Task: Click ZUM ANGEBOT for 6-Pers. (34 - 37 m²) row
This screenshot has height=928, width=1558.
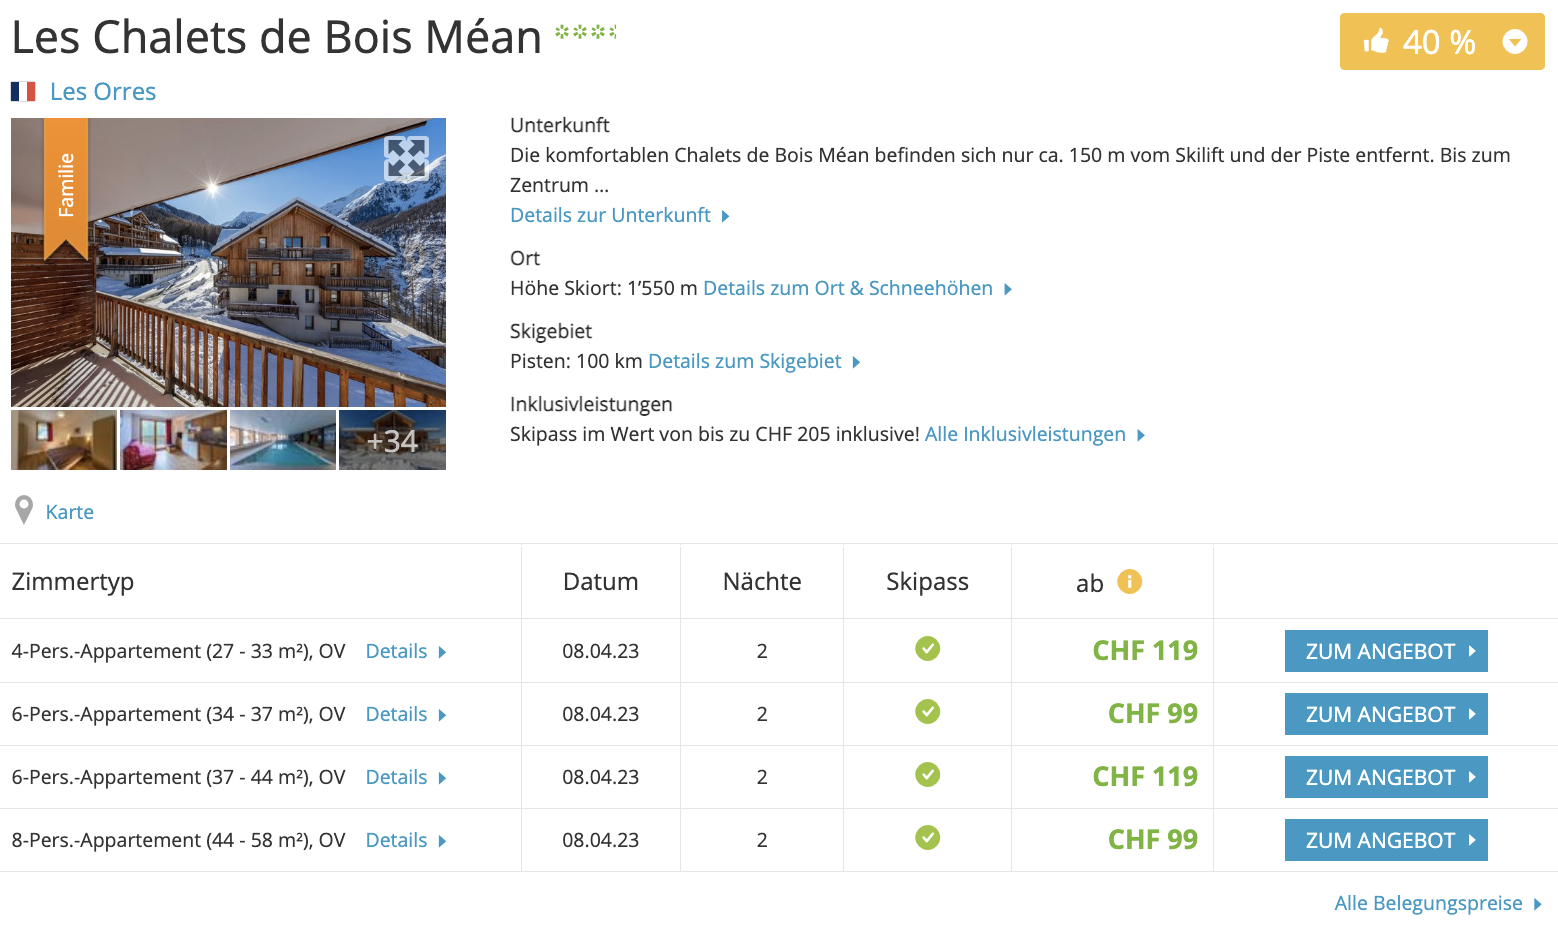Action: point(1386,714)
